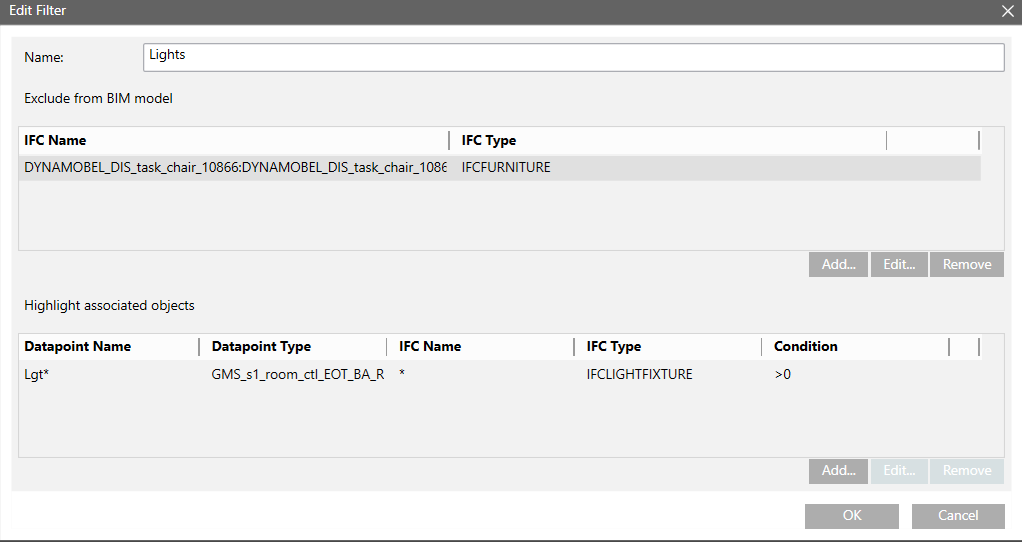The height and width of the screenshot is (542, 1022).
Task: Click the GMS_s1_room_ctl_EOT_BA_R cell
Action: (x=298, y=374)
